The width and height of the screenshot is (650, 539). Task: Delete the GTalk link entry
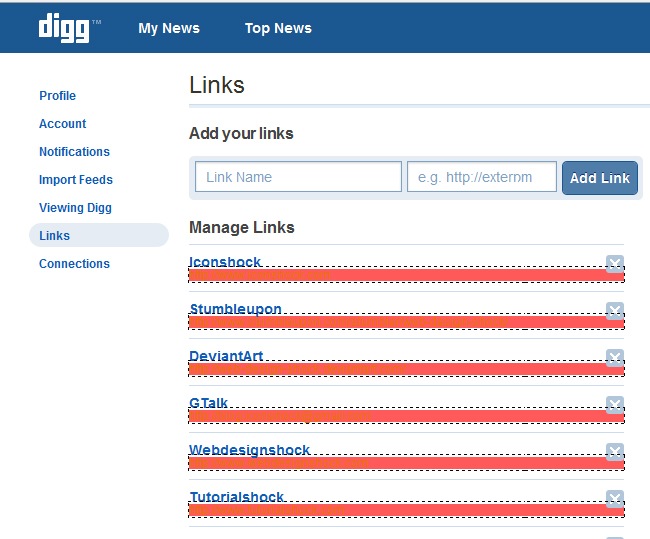[x=615, y=405]
